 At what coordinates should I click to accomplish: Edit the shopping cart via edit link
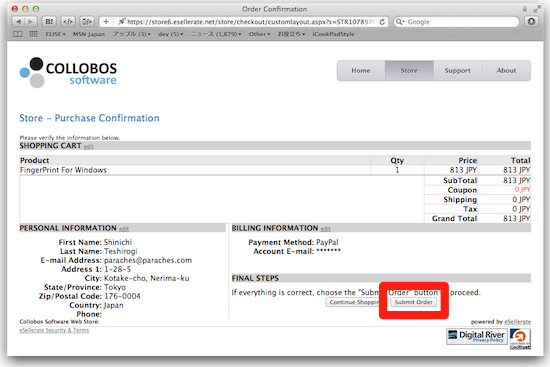88,147
